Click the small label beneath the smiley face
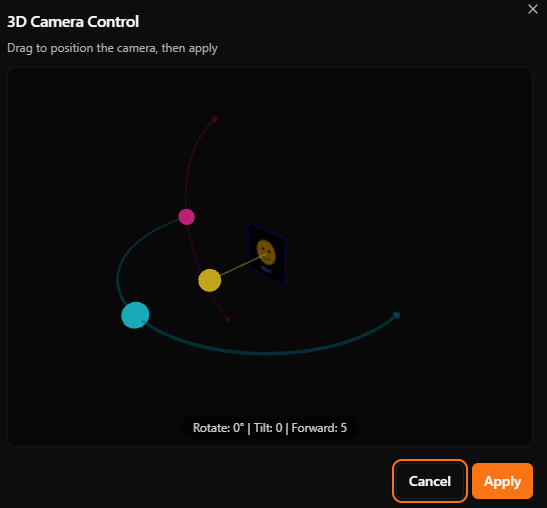Image resolution: width=547 pixels, height=508 pixels. coord(266,270)
